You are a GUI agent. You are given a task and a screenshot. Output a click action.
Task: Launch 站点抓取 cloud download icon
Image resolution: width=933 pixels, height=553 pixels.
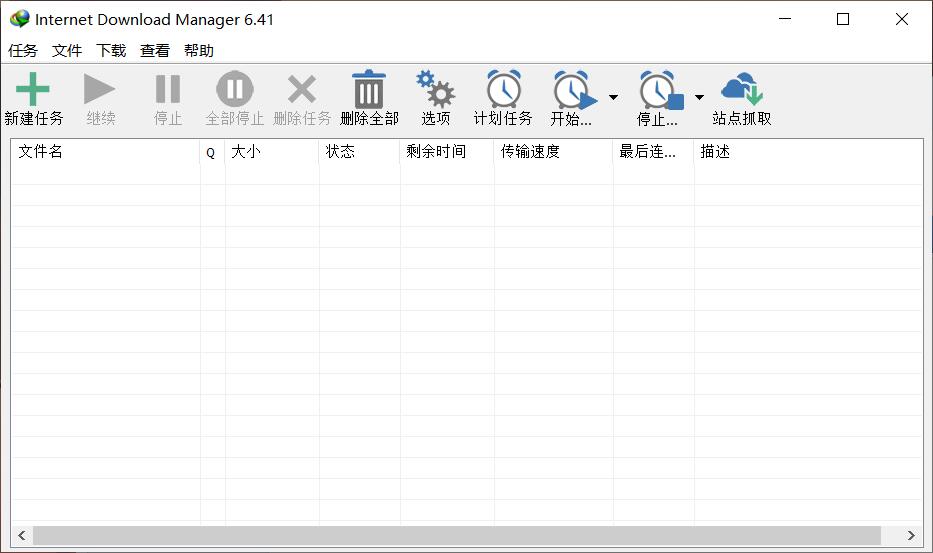point(741,89)
